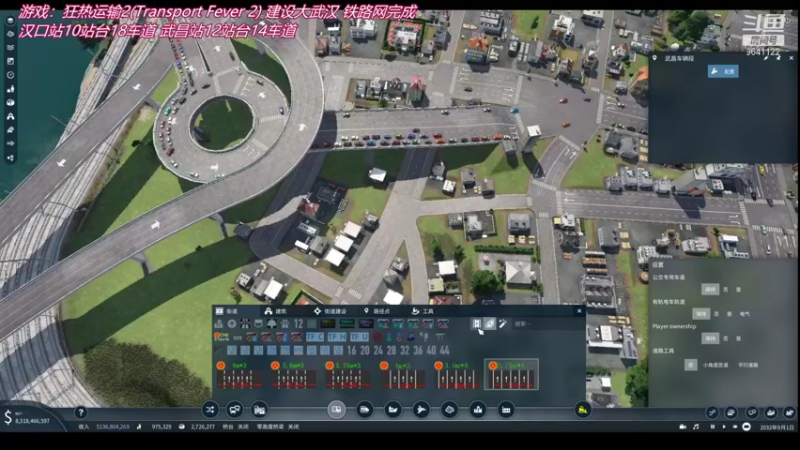Choose the 3.75m×3 street thumbnail
Image resolution: width=800 pixels, height=450 pixels.
(x=348, y=374)
